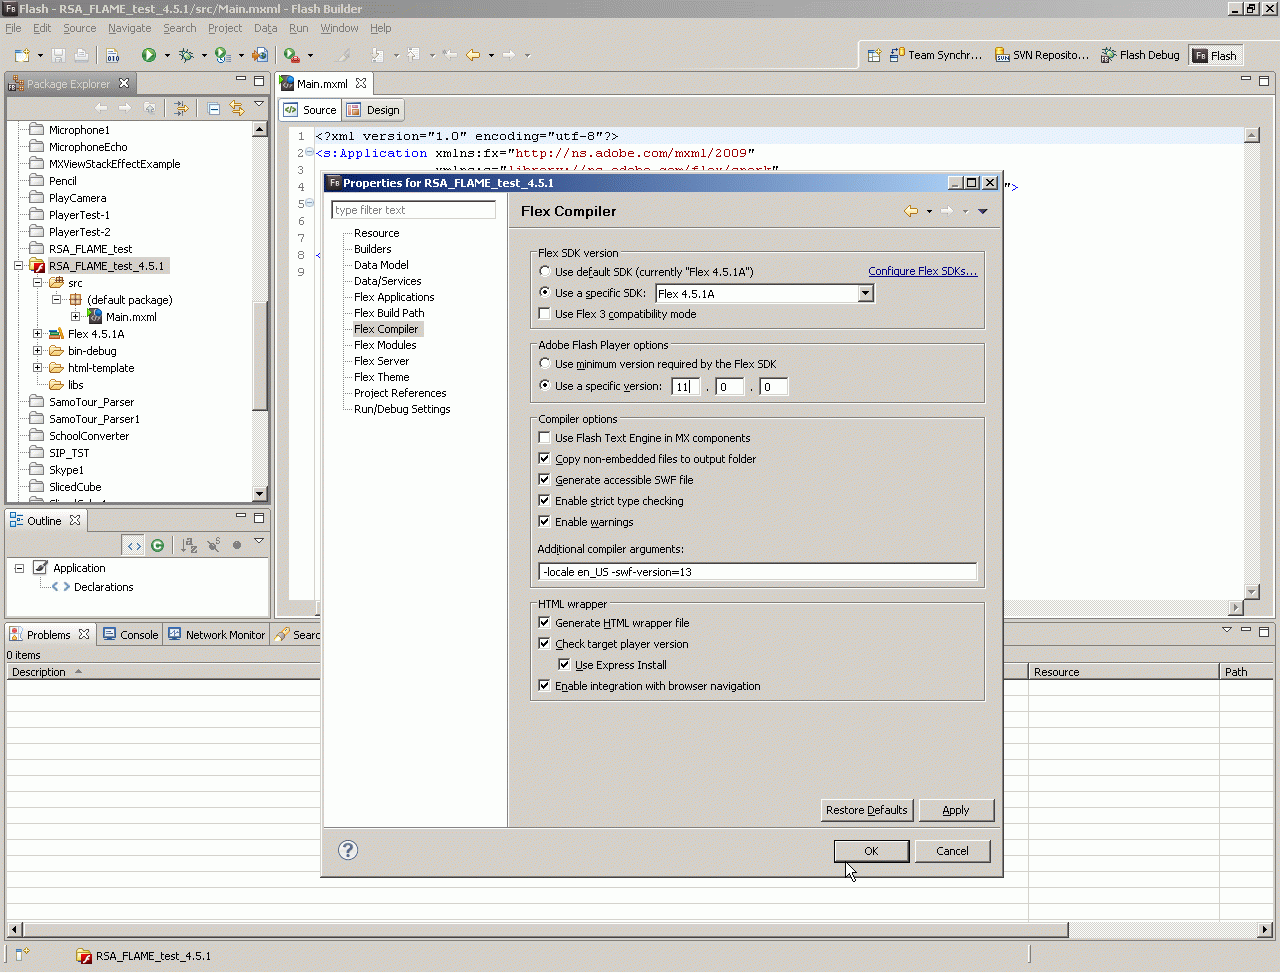Expand the html-template folder
This screenshot has height=973, width=1280.
pyautogui.click(x=37, y=368)
